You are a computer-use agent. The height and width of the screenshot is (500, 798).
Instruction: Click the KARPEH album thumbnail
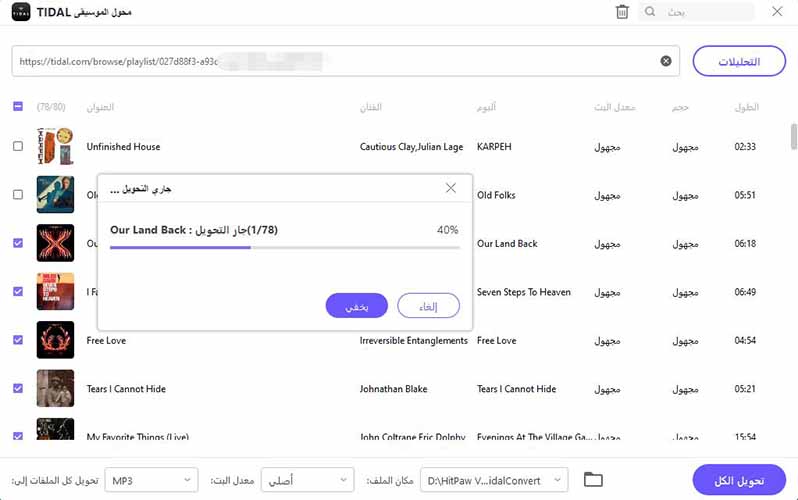pyautogui.click(x=55, y=146)
